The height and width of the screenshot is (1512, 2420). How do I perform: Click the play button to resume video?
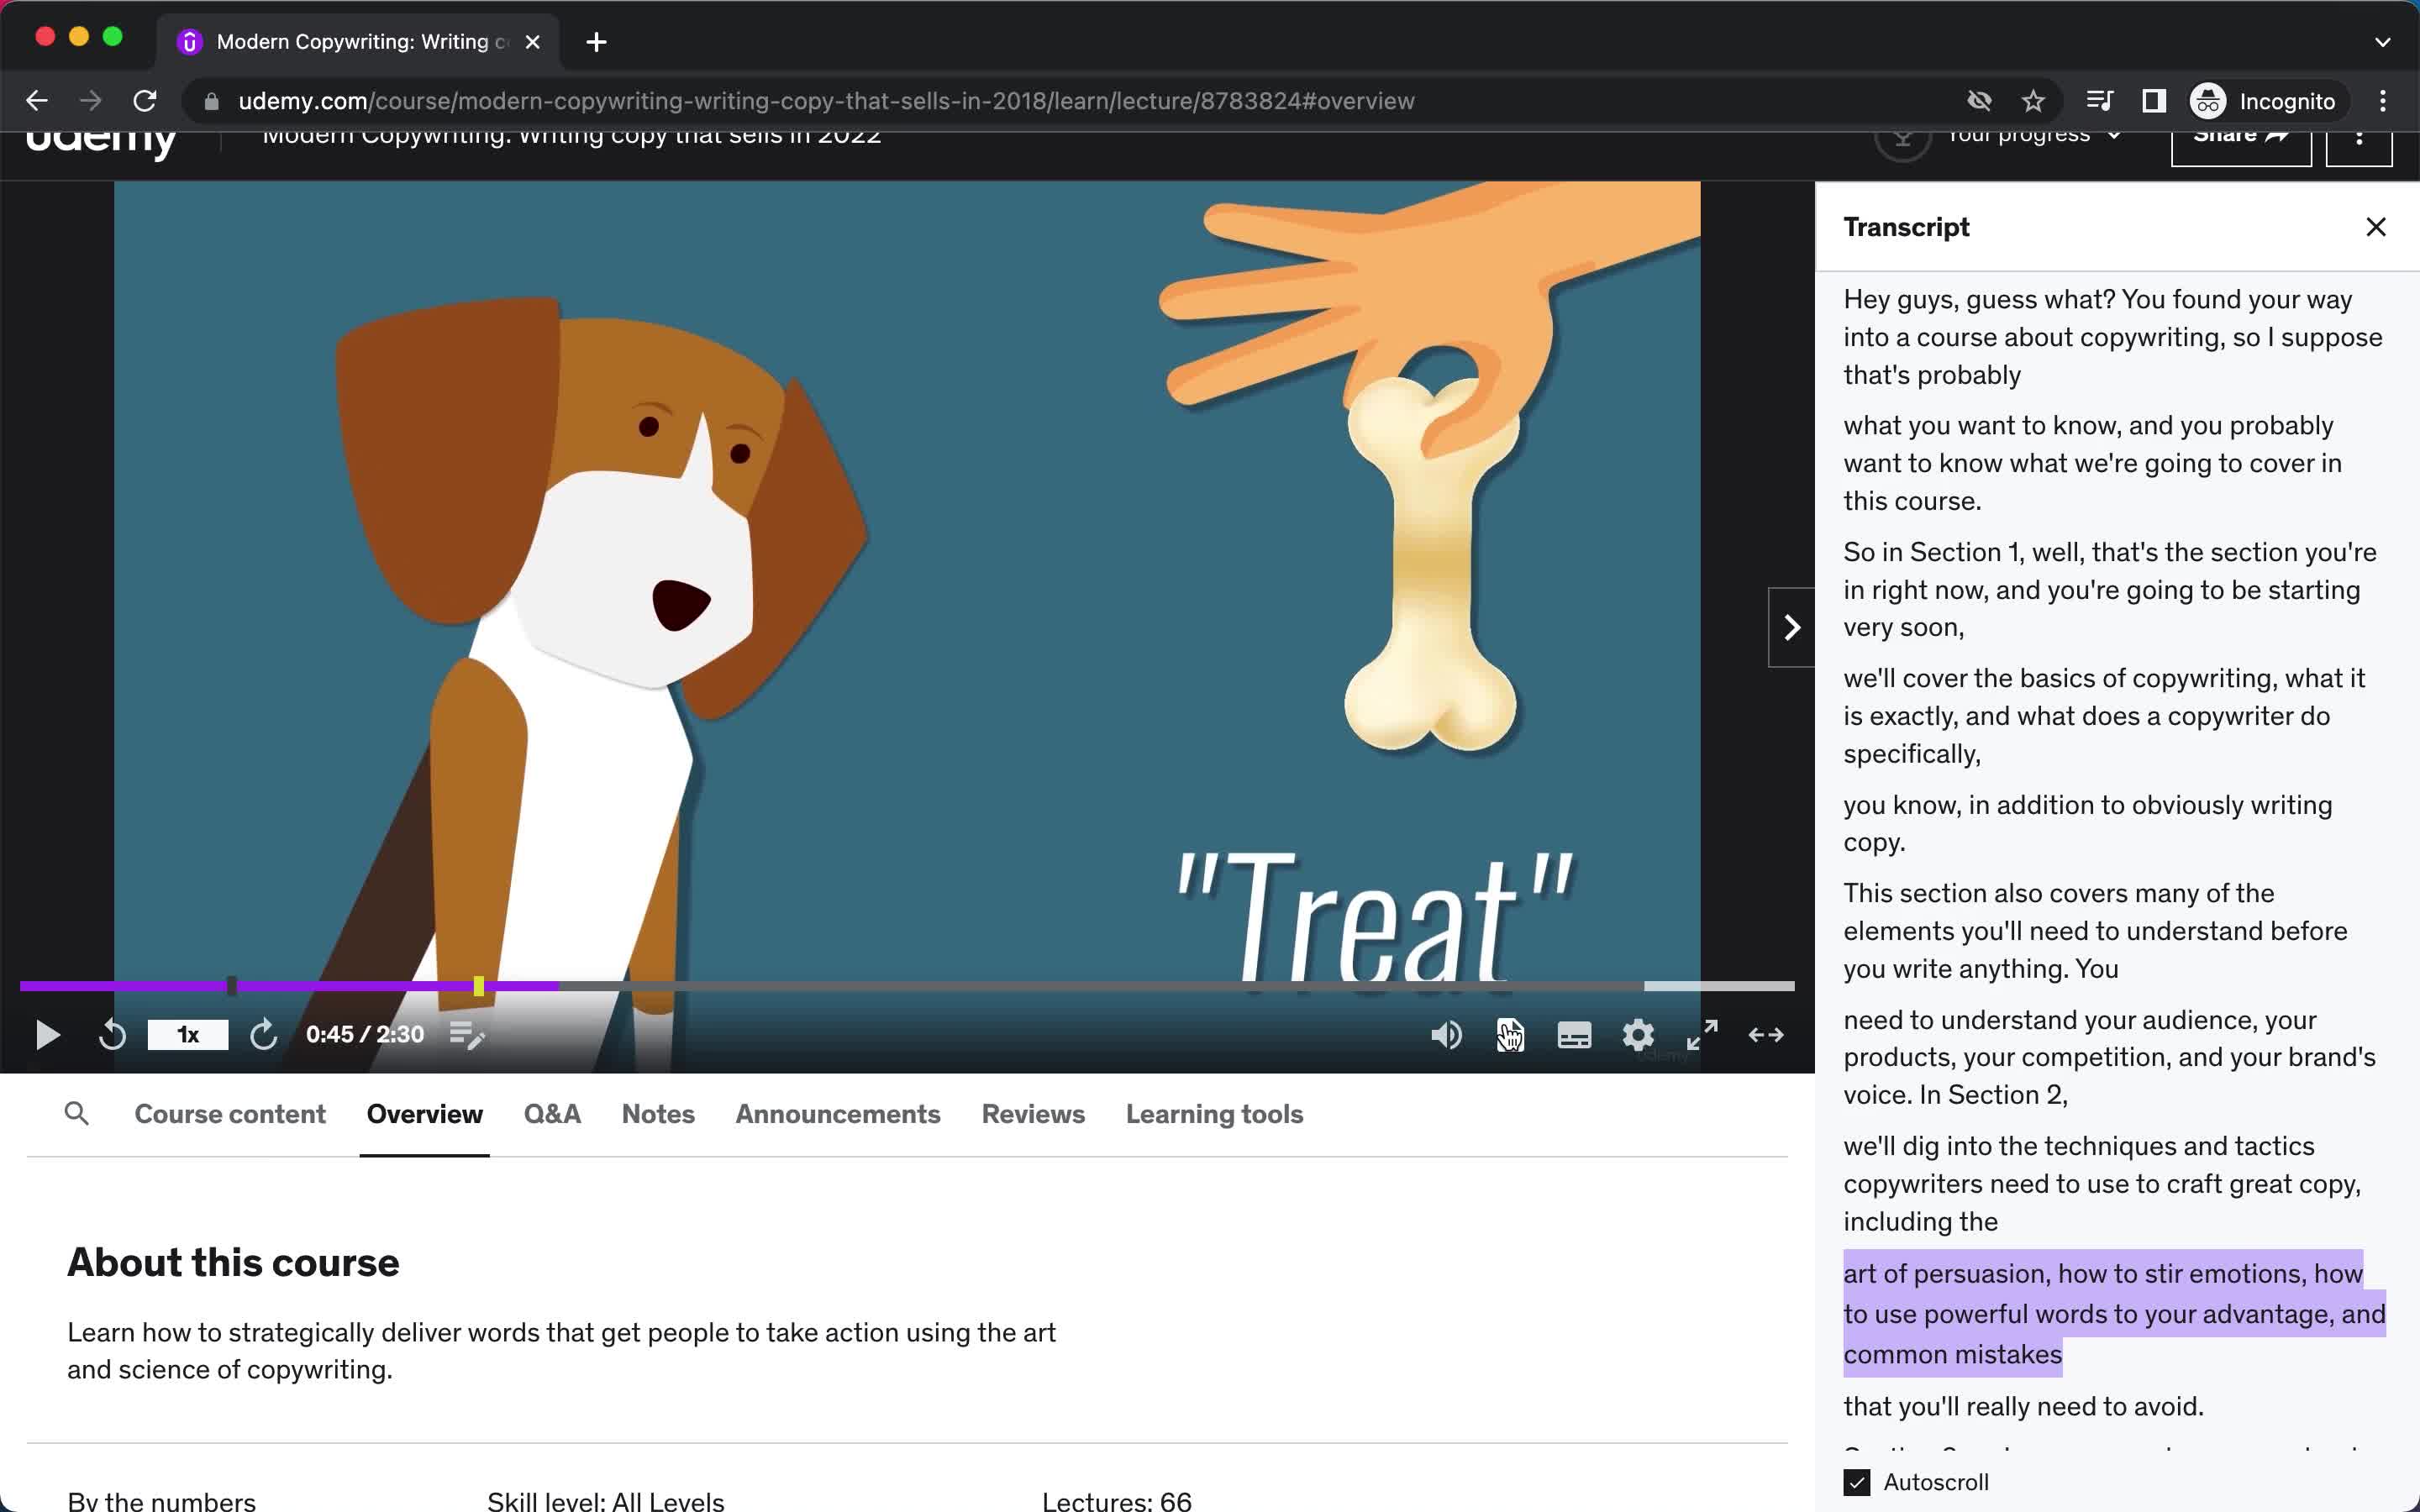[x=47, y=1033]
